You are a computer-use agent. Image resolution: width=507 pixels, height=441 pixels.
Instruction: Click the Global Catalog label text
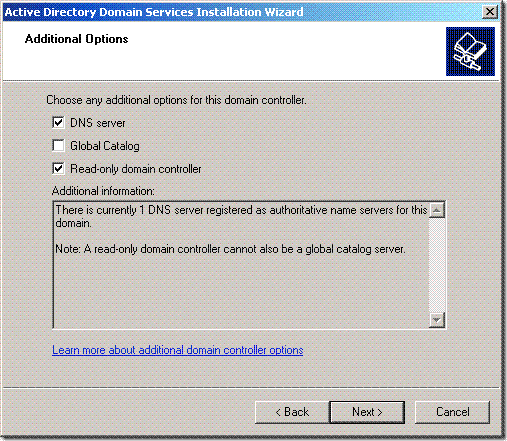pyautogui.click(x=105, y=146)
